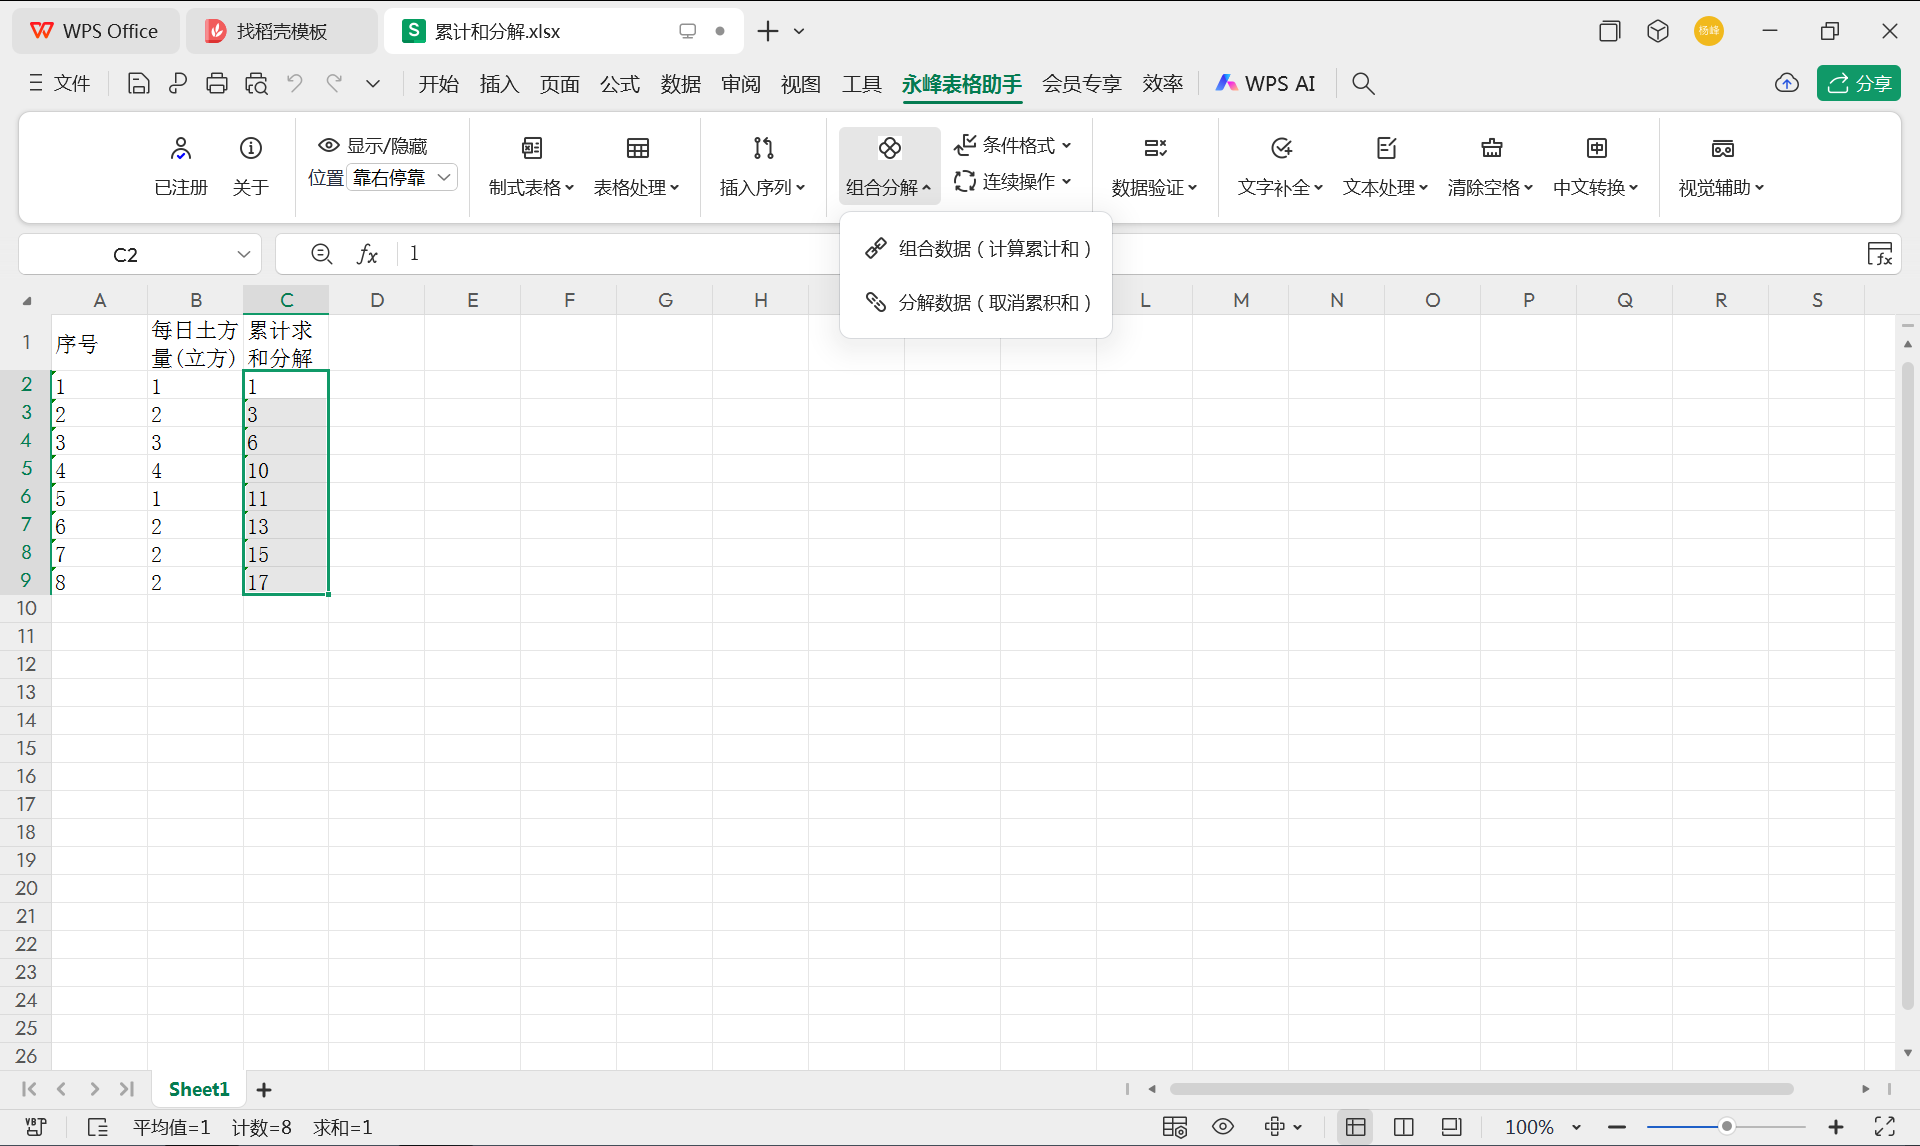Image resolution: width=1920 pixels, height=1146 pixels.
Task: Open the 插入序列 tool
Action: (x=762, y=165)
